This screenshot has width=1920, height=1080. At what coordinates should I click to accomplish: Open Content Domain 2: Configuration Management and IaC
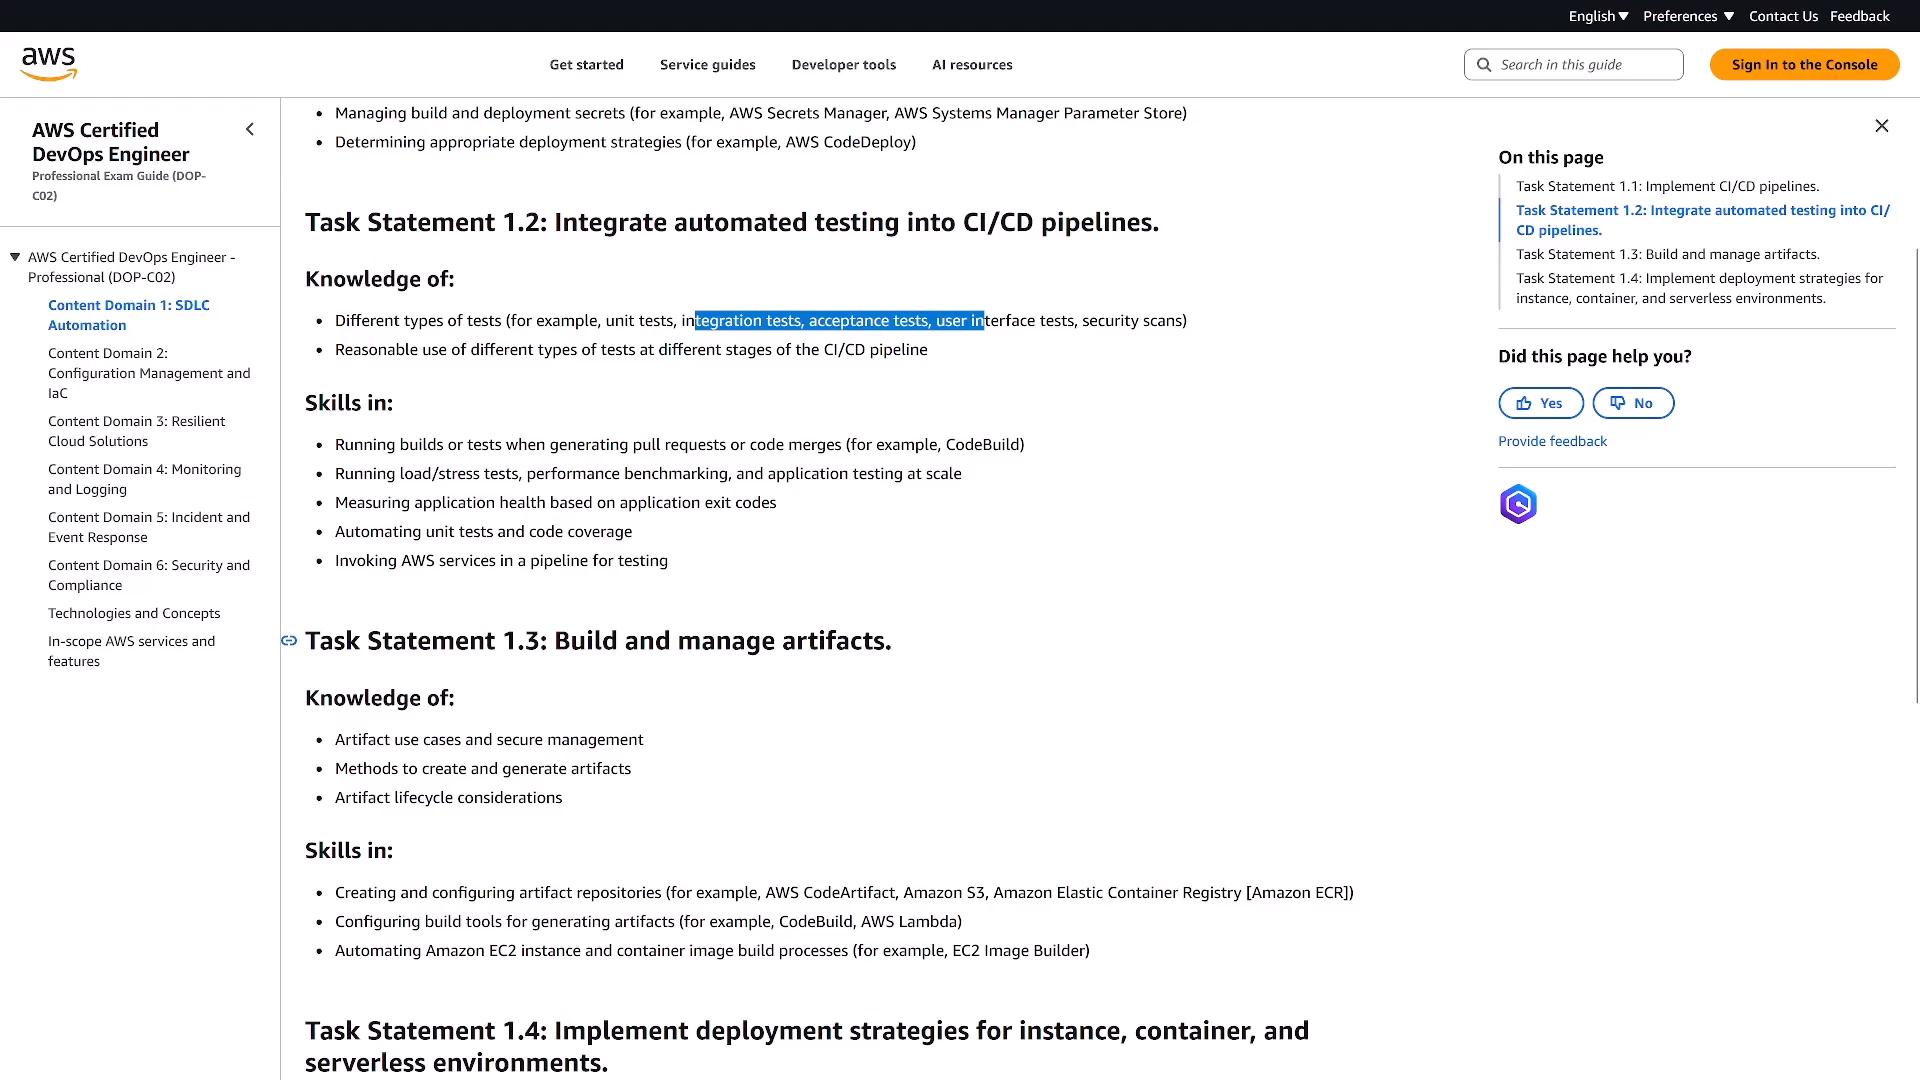click(149, 373)
